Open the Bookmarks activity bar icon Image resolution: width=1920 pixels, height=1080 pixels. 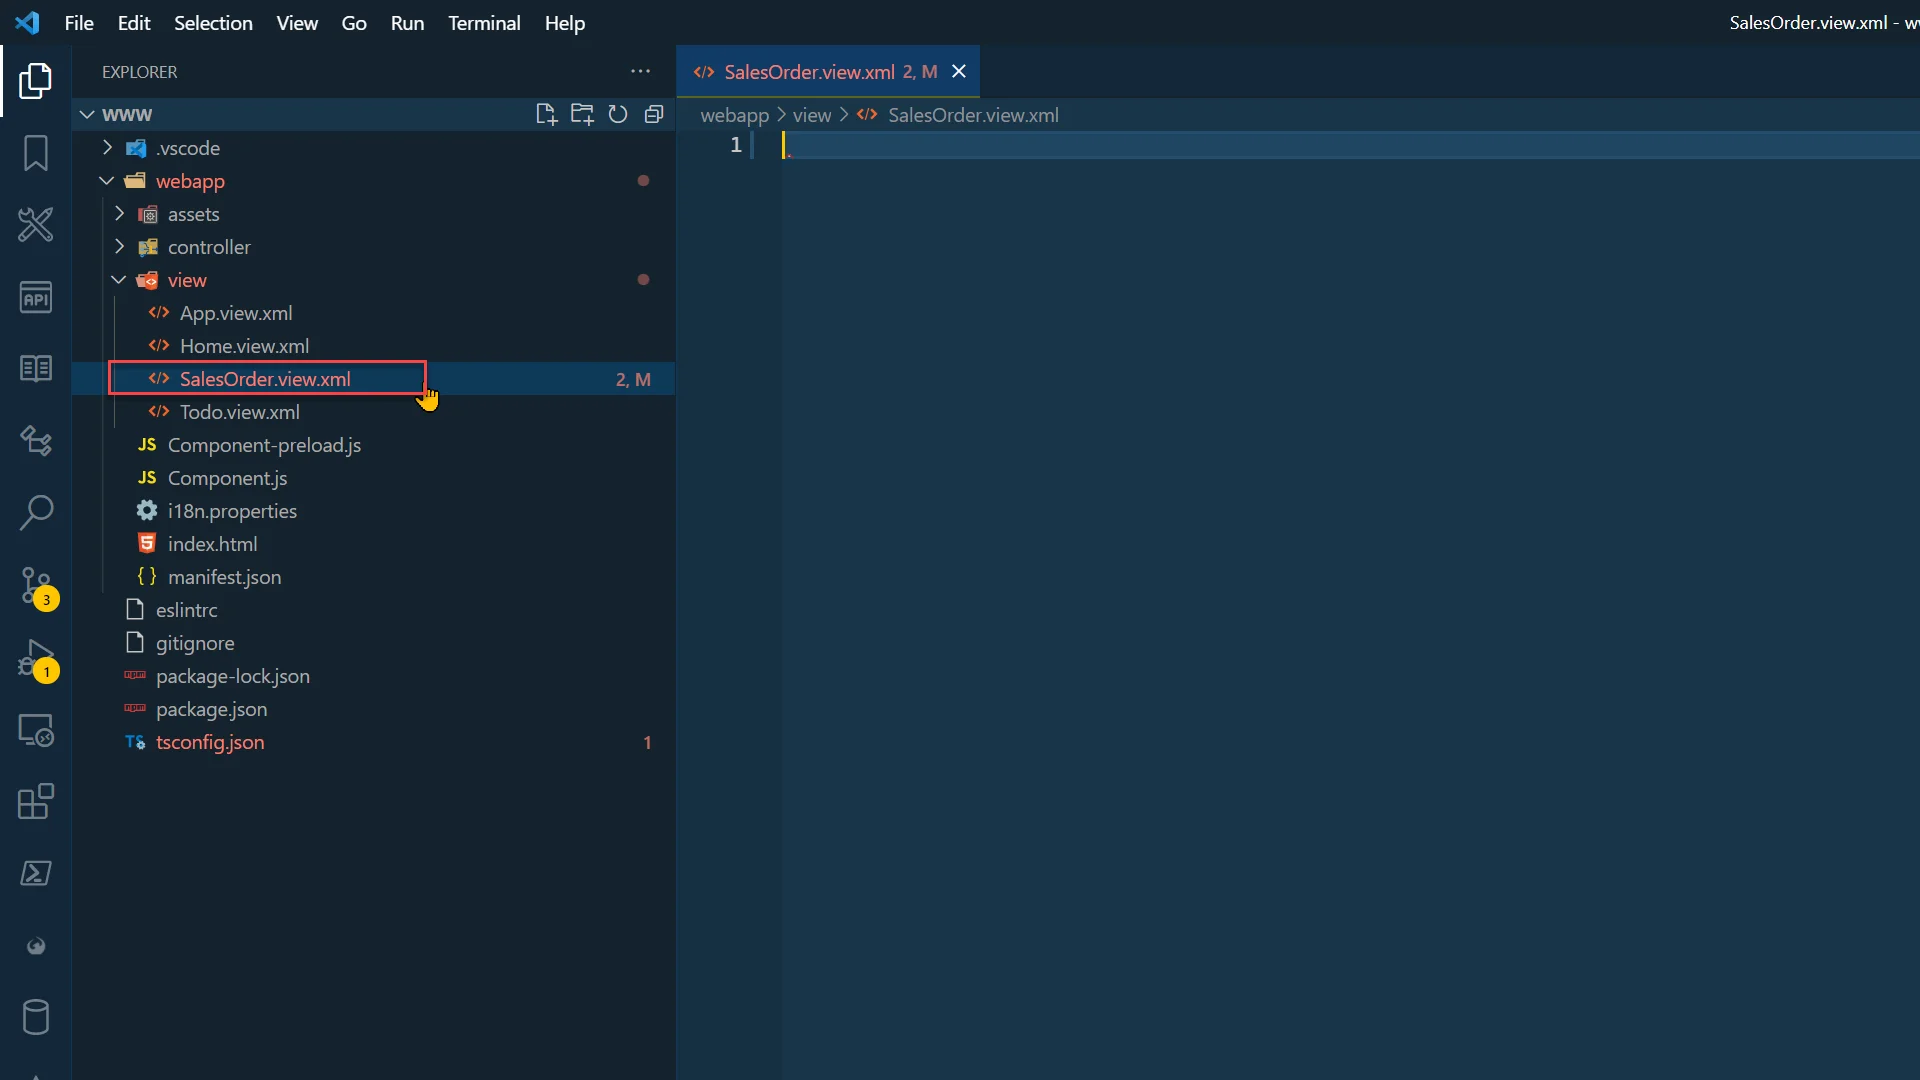pyautogui.click(x=36, y=153)
